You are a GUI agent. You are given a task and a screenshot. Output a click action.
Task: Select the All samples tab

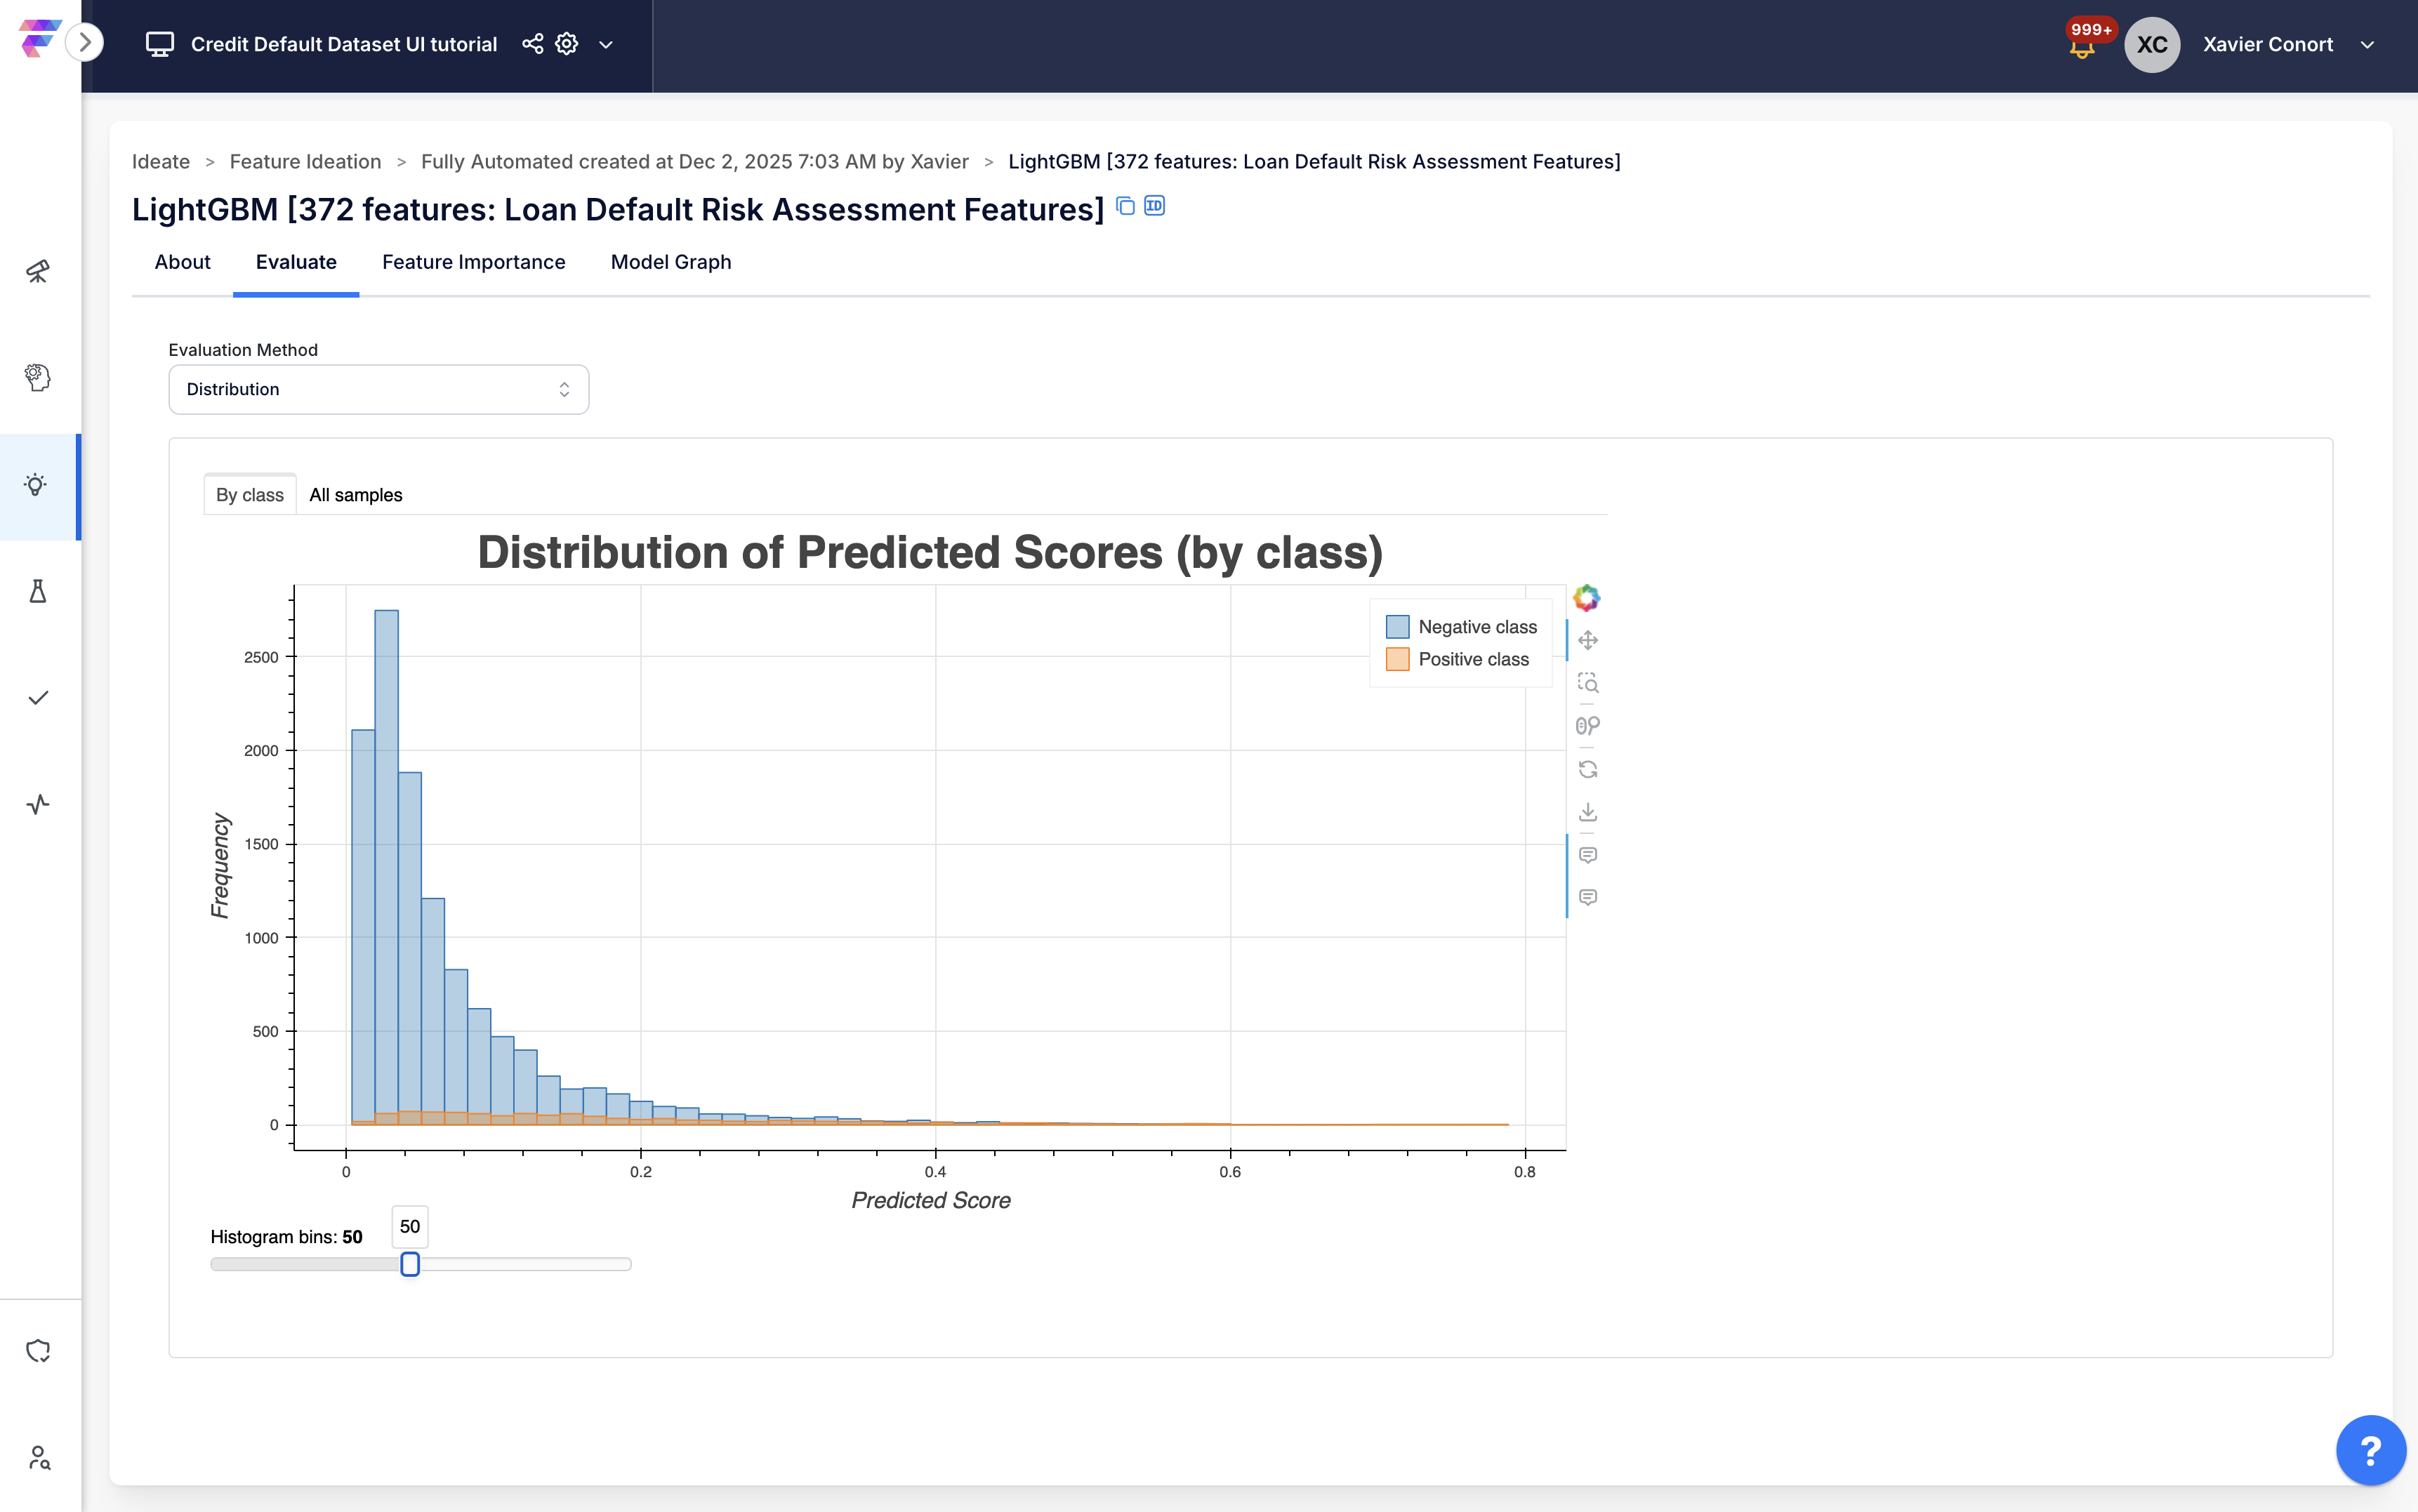(x=355, y=495)
